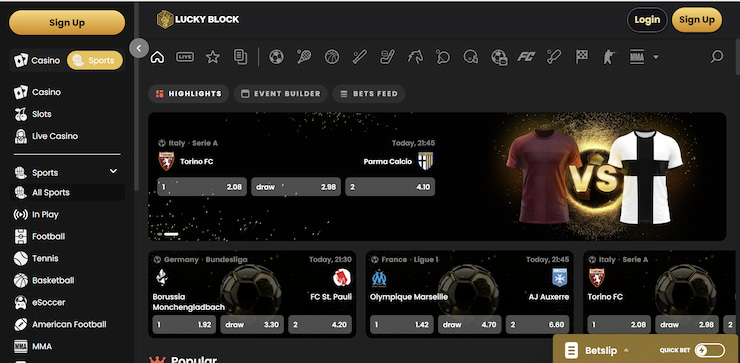Bet on Monchengladbach win at 1.92

point(185,325)
